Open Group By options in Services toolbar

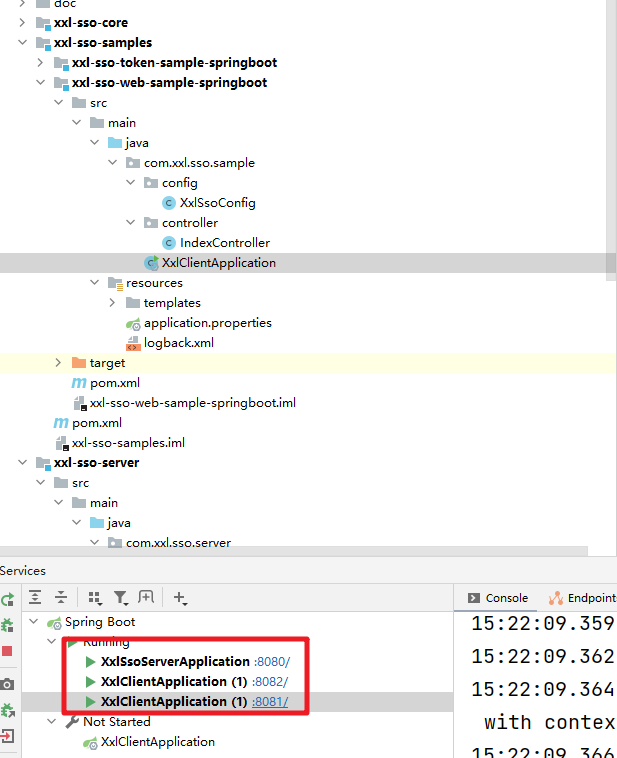coord(95,598)
